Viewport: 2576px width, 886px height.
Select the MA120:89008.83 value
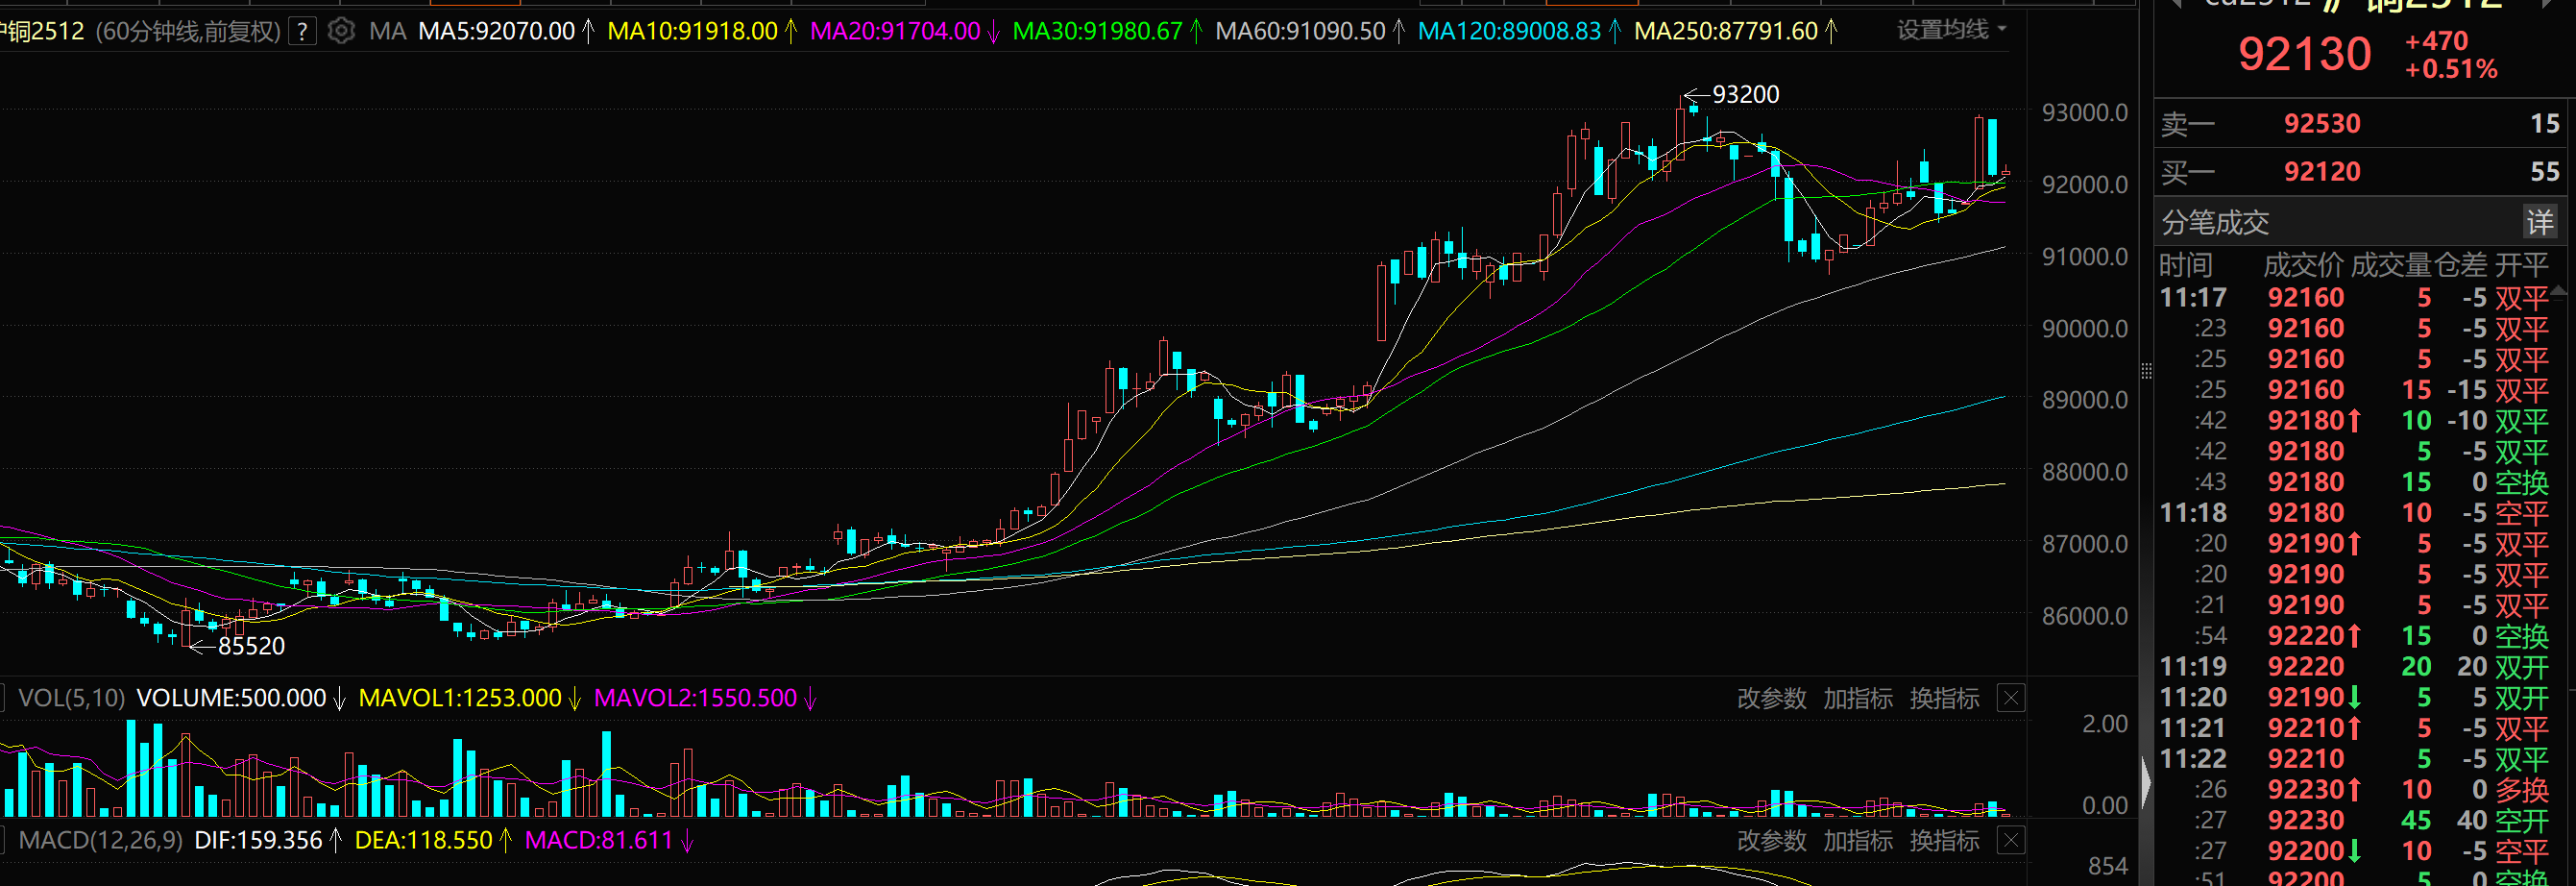click(x=1509, y=32)
